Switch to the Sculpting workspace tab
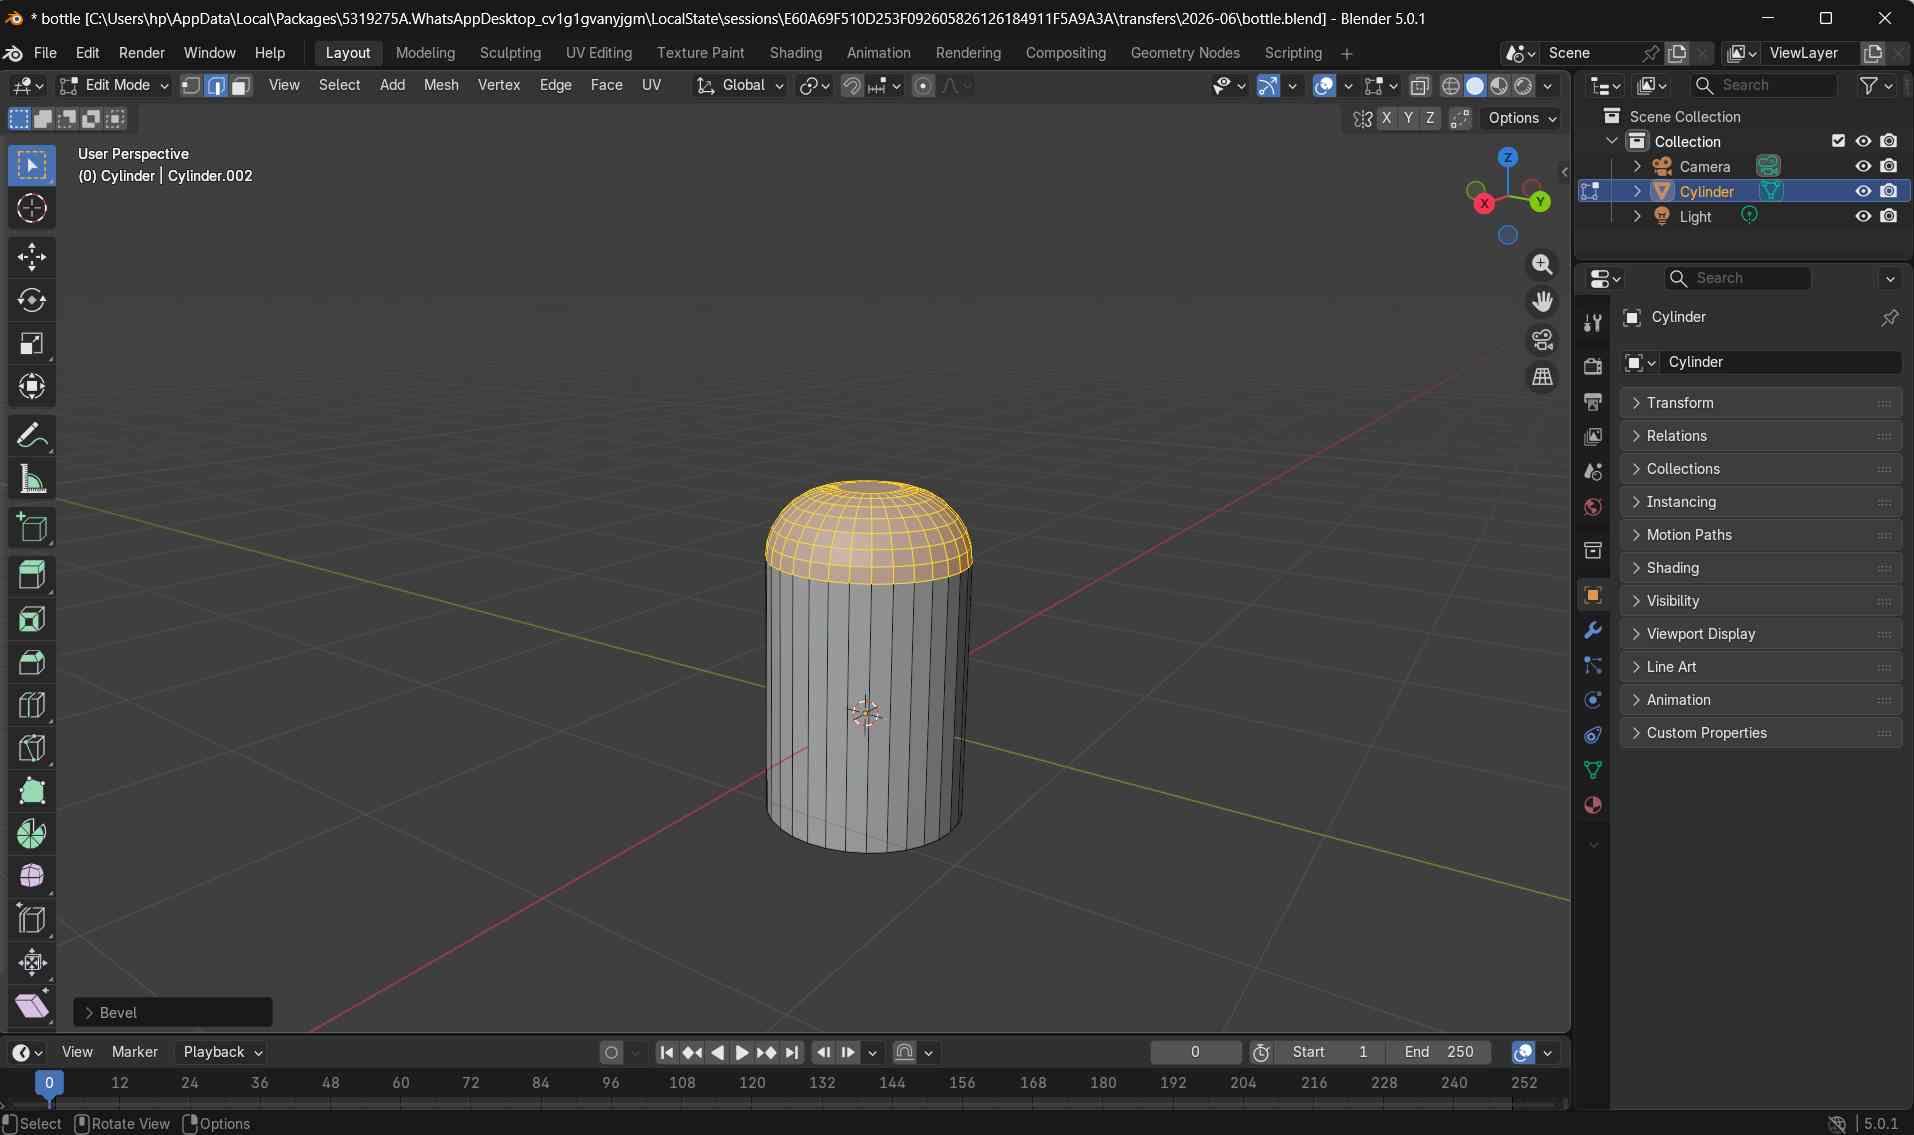This screenshot has height=1135, width=1914. (x=510, y=53)
